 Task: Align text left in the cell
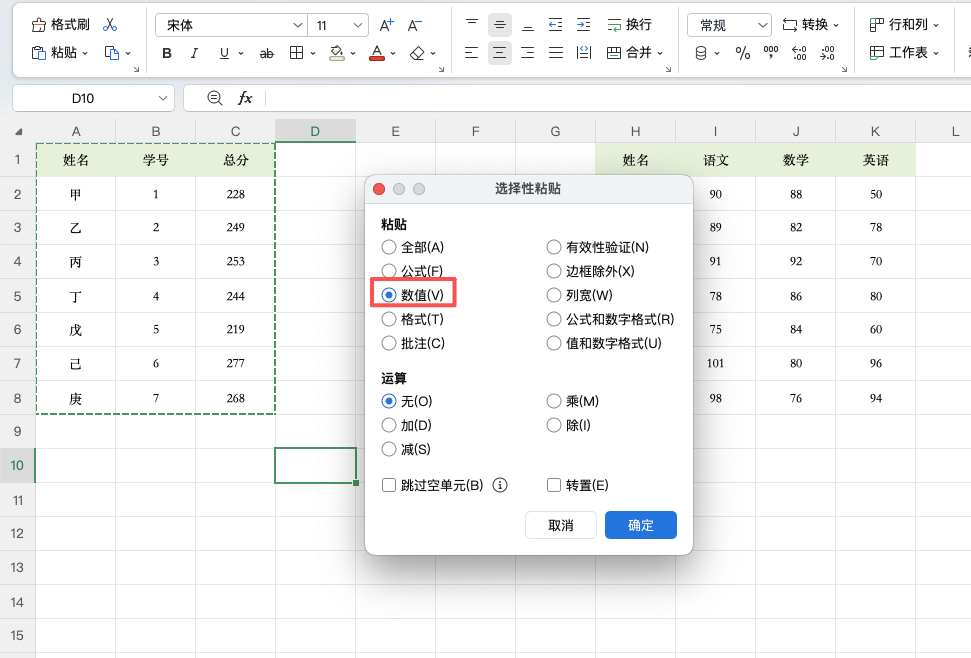click(x=472, y=53)
